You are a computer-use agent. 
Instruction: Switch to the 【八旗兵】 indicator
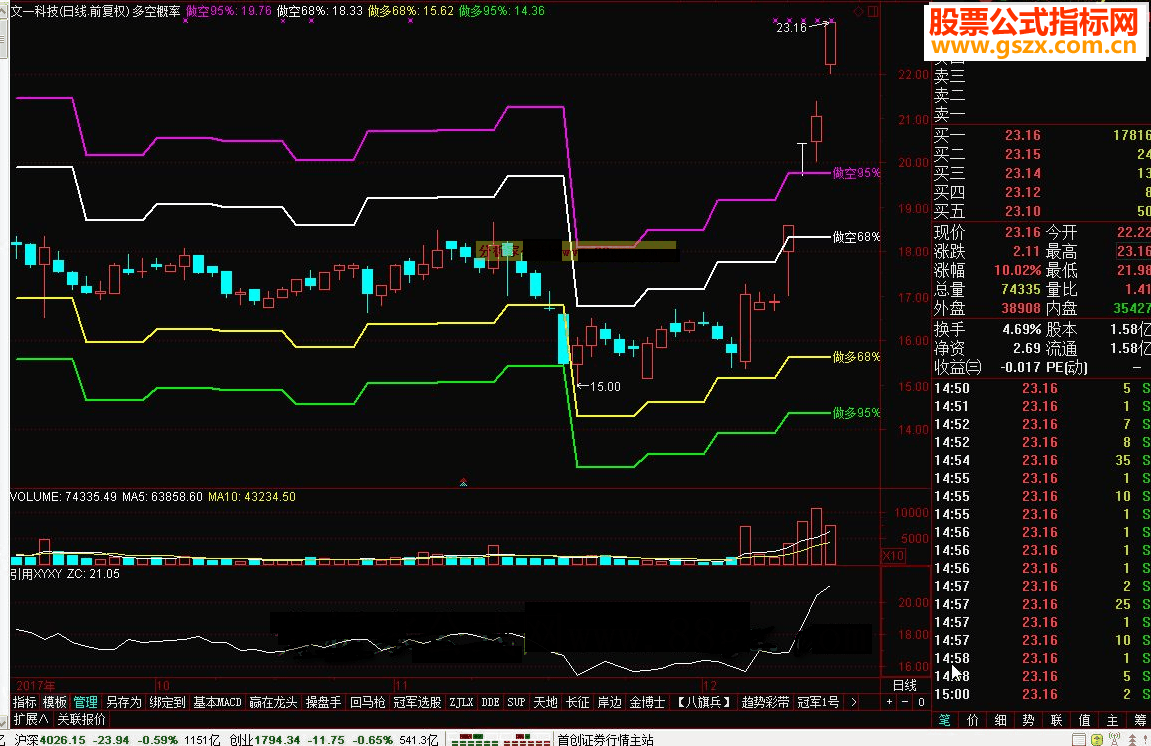click(704, 702)
